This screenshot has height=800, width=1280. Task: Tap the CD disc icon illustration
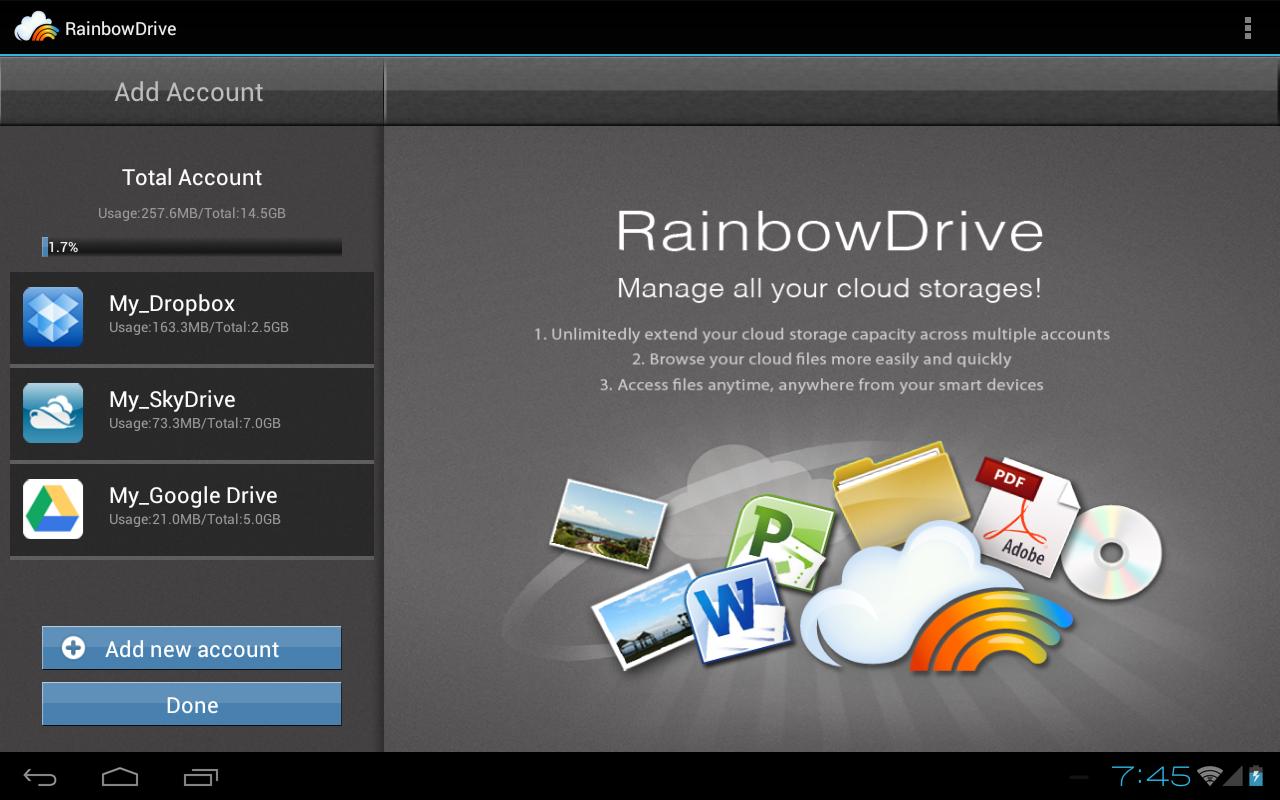tap(1111, 552)
